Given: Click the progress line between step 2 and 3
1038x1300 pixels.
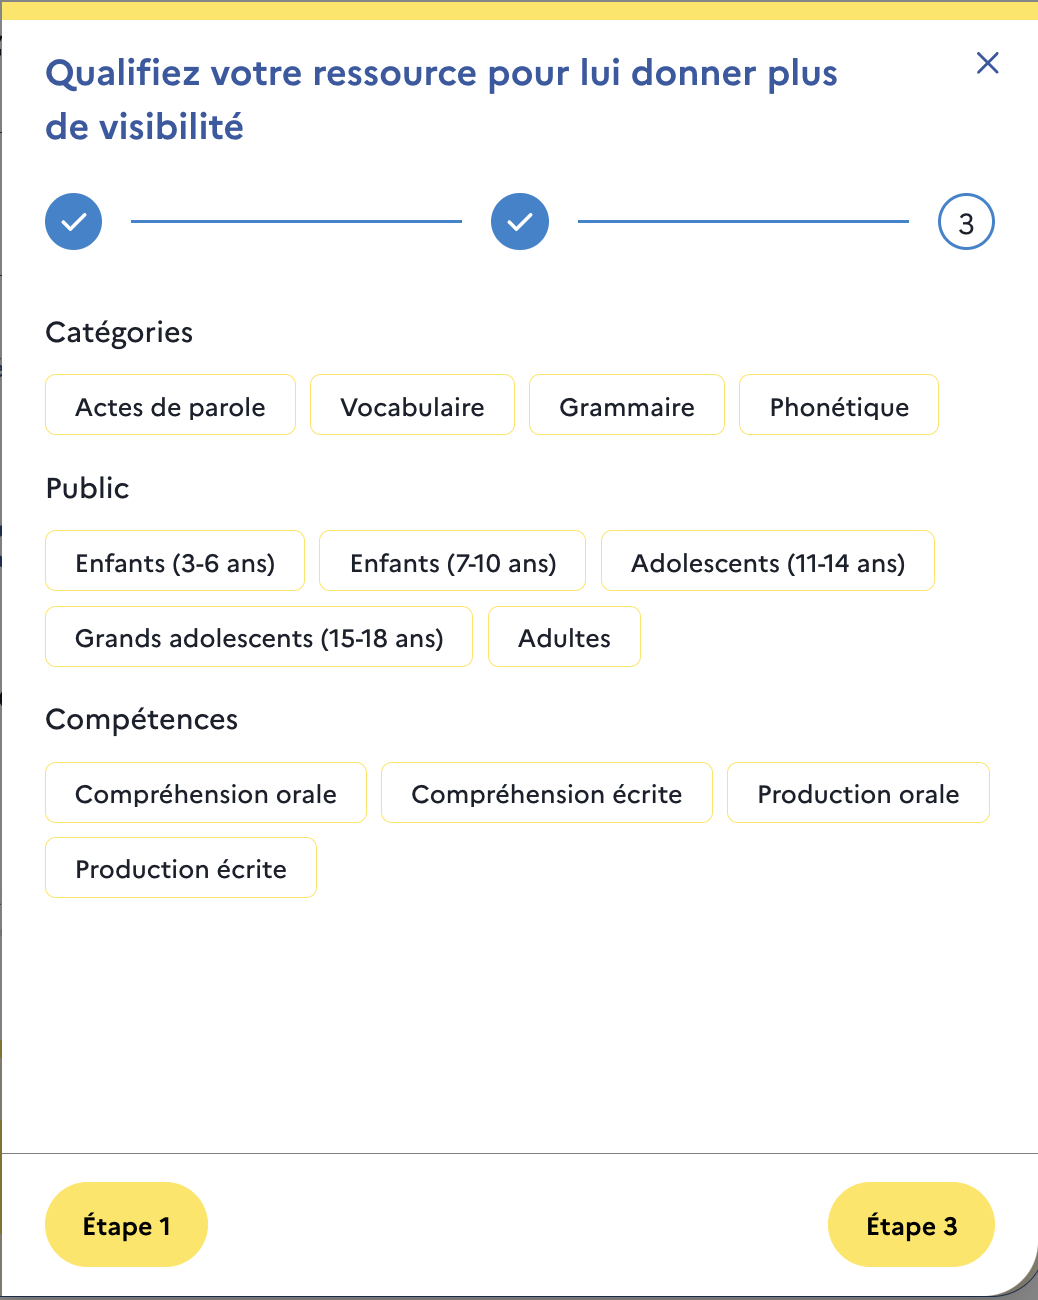Looking at the screenshot, I should (742, 221).
